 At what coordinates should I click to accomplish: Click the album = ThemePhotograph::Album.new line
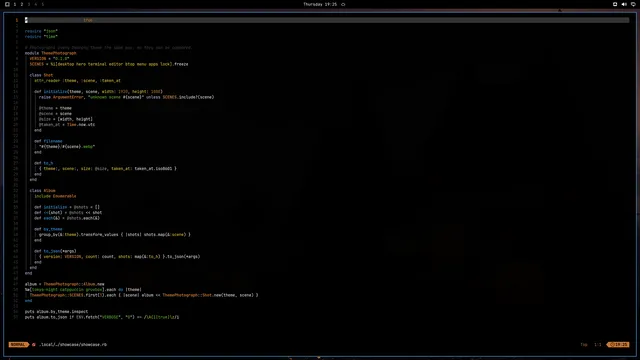[64, 284]
